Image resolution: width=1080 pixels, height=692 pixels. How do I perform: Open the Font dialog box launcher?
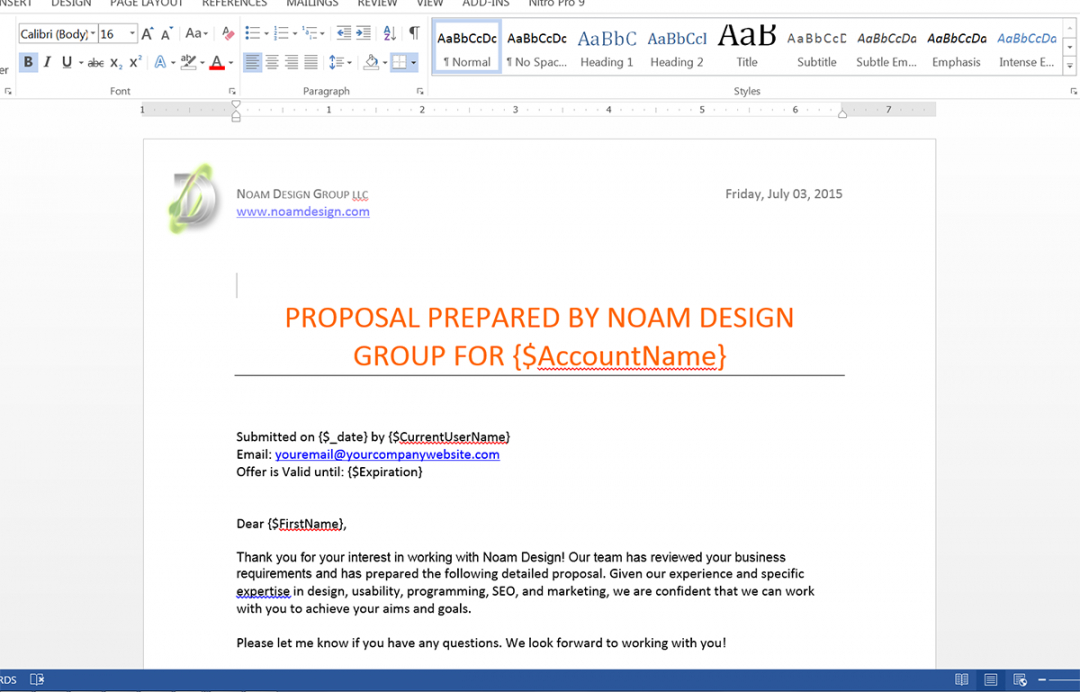pyautogui.click(x=232, y=91)
